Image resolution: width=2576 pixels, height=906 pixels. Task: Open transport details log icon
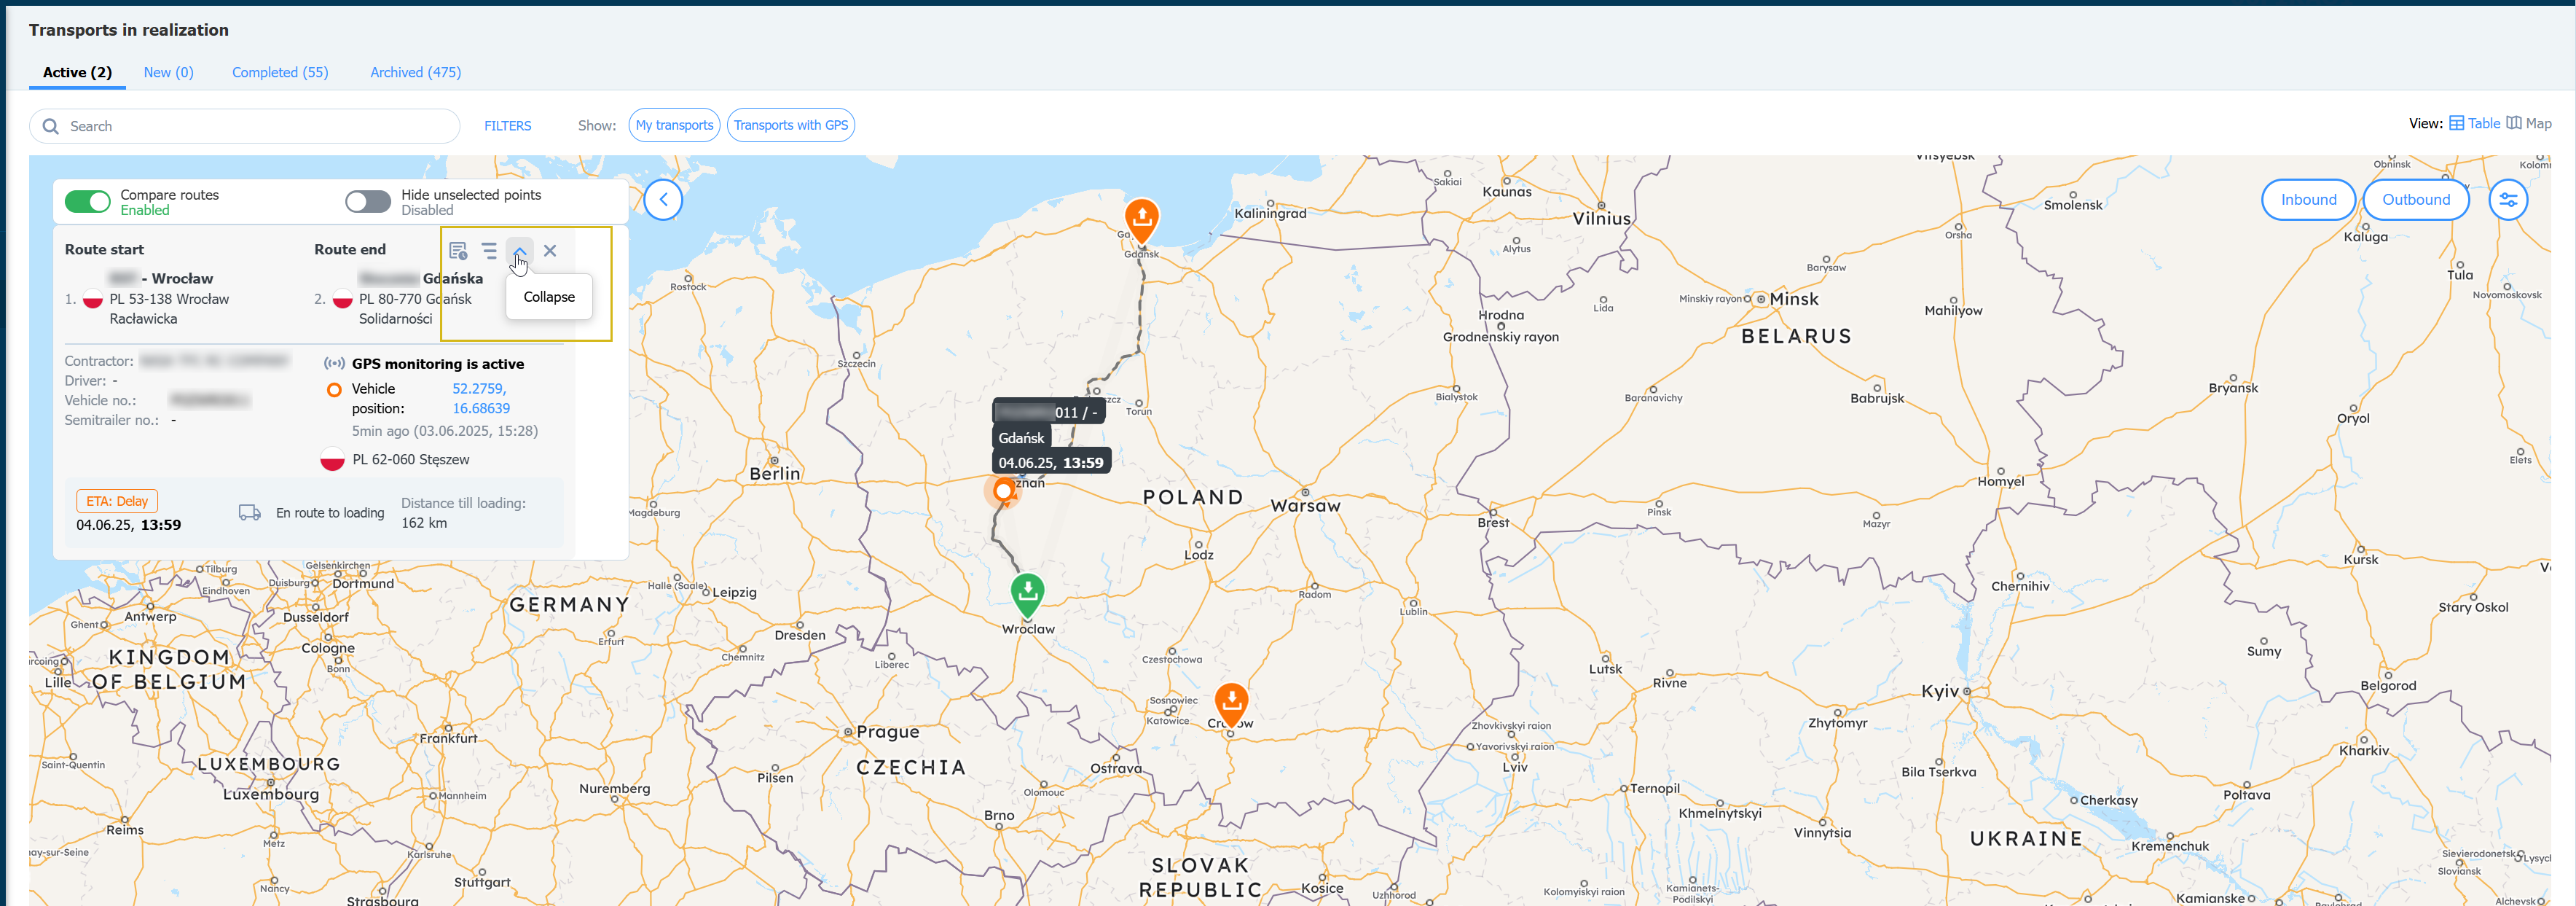click(458, 251)
